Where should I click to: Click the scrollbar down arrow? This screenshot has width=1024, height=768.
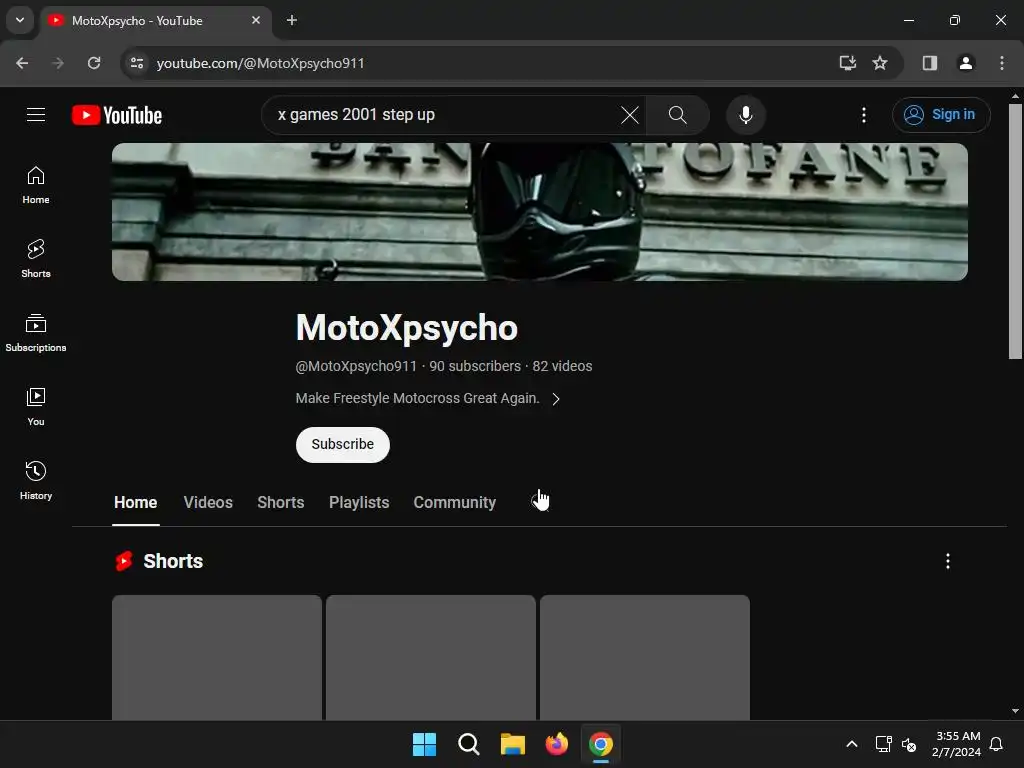(x=1014, y=711)
